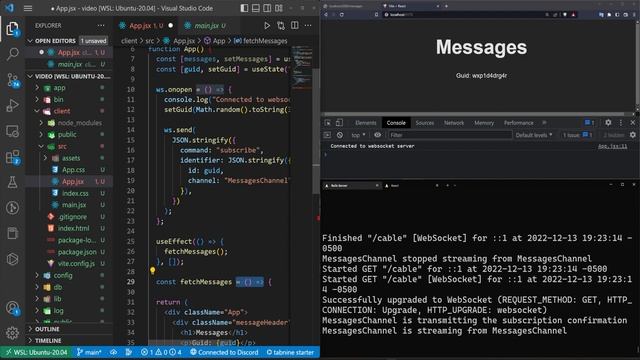Click the lightbulb code action icon
640x360 pixels.
[152, 271]
